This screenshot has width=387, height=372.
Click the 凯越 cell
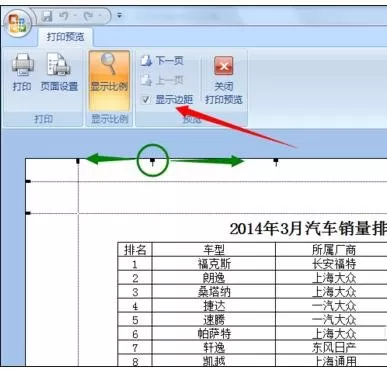point(214,361)
